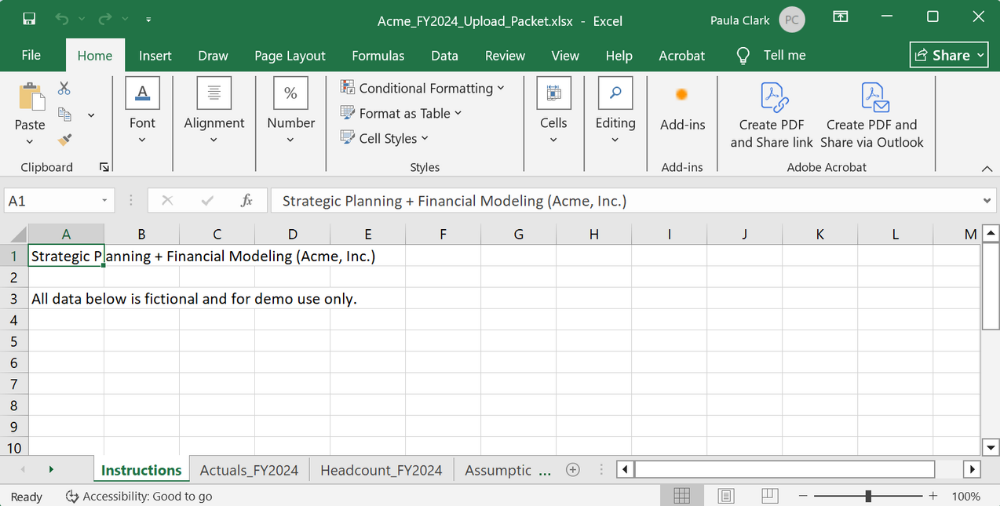Click Create PDF and Share link
The image size is (1000, 506).
click(772, 115)
